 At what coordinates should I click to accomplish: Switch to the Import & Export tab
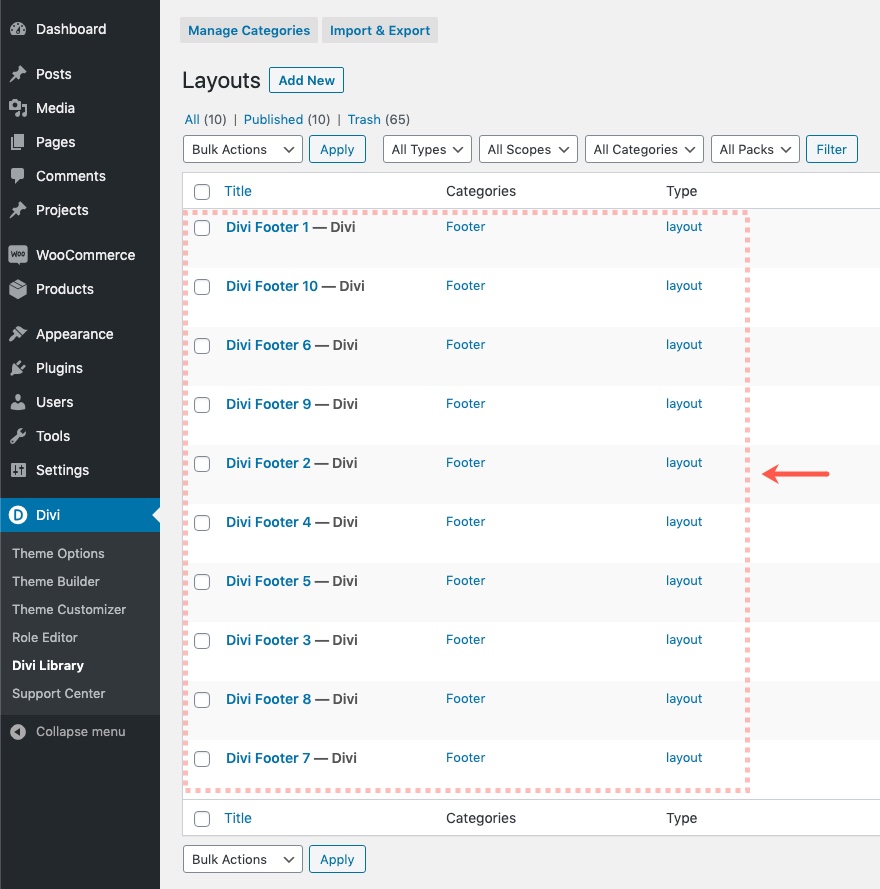pyautogui.click(x=380, y=30)
